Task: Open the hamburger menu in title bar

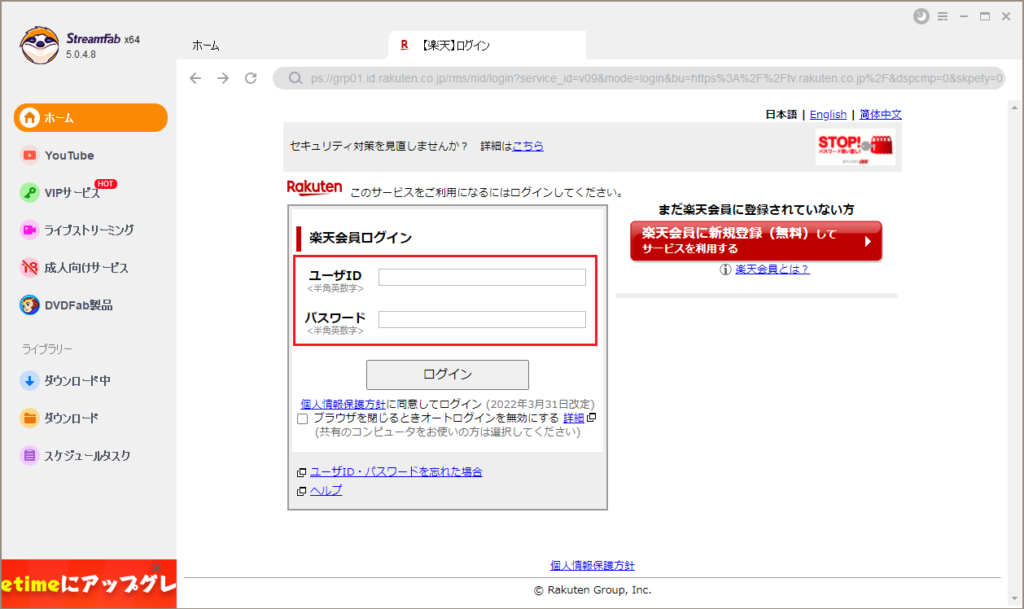Action: tap(942, 16)
